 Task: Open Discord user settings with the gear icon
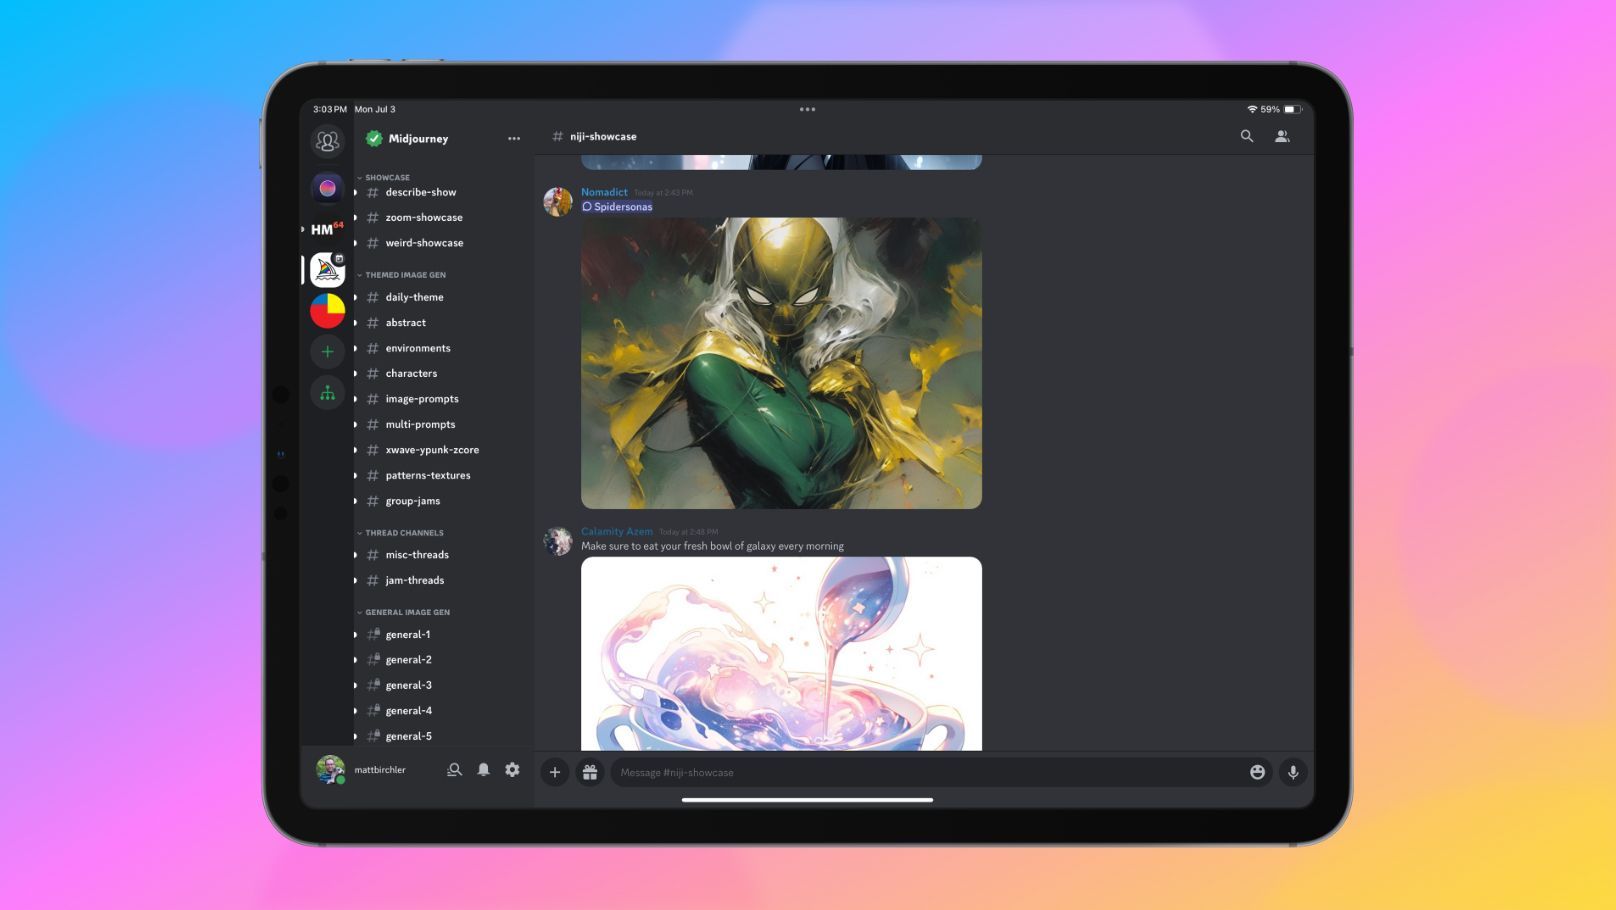(512, 770)
